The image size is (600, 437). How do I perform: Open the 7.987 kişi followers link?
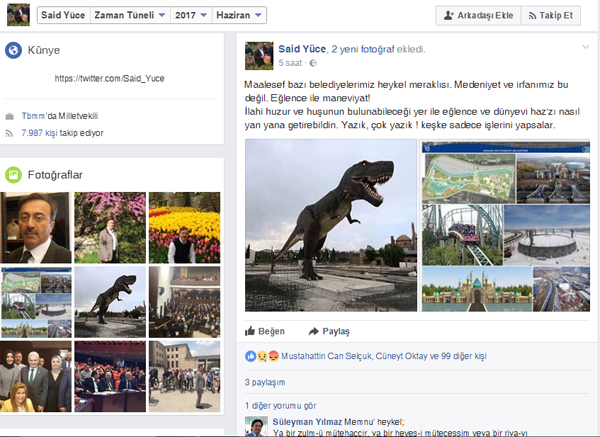click(39, 133)
